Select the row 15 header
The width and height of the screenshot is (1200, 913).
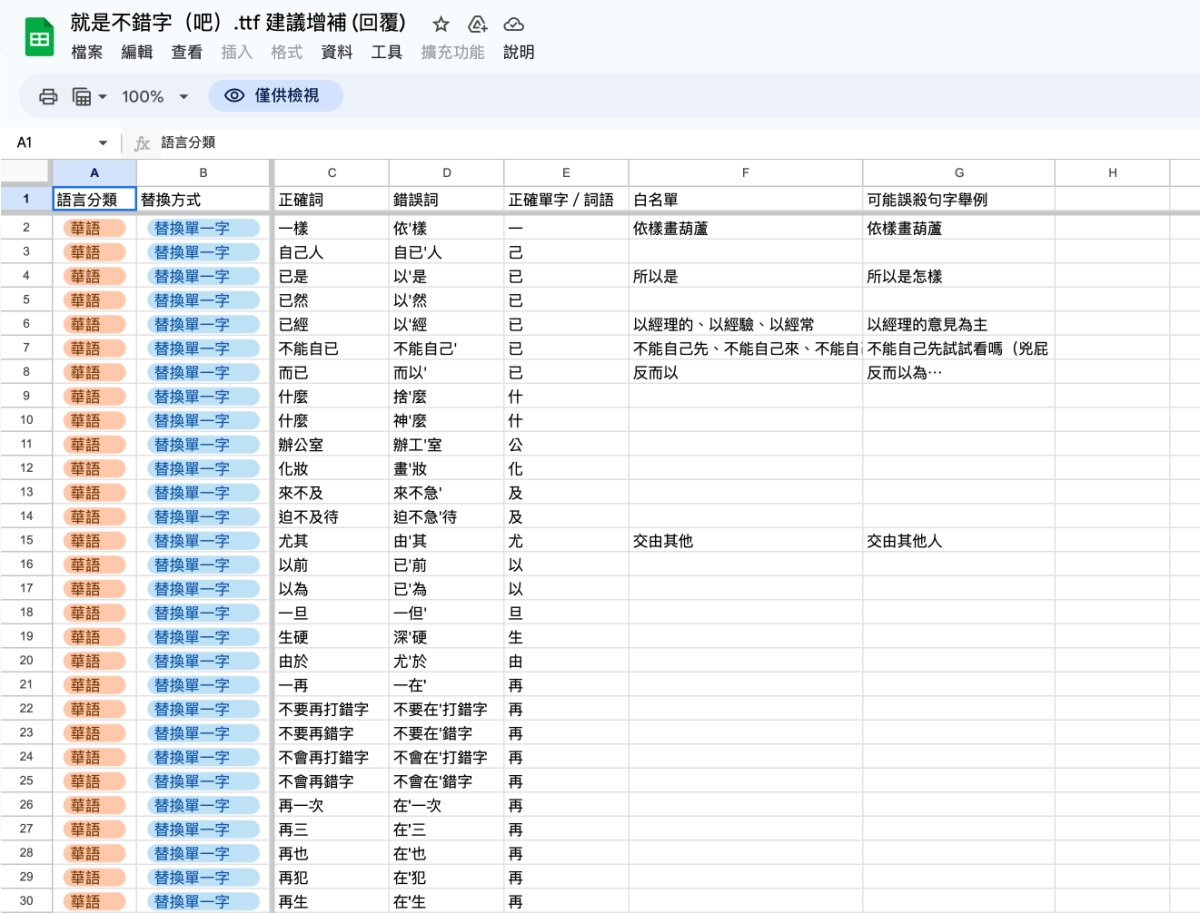point(26,541)
